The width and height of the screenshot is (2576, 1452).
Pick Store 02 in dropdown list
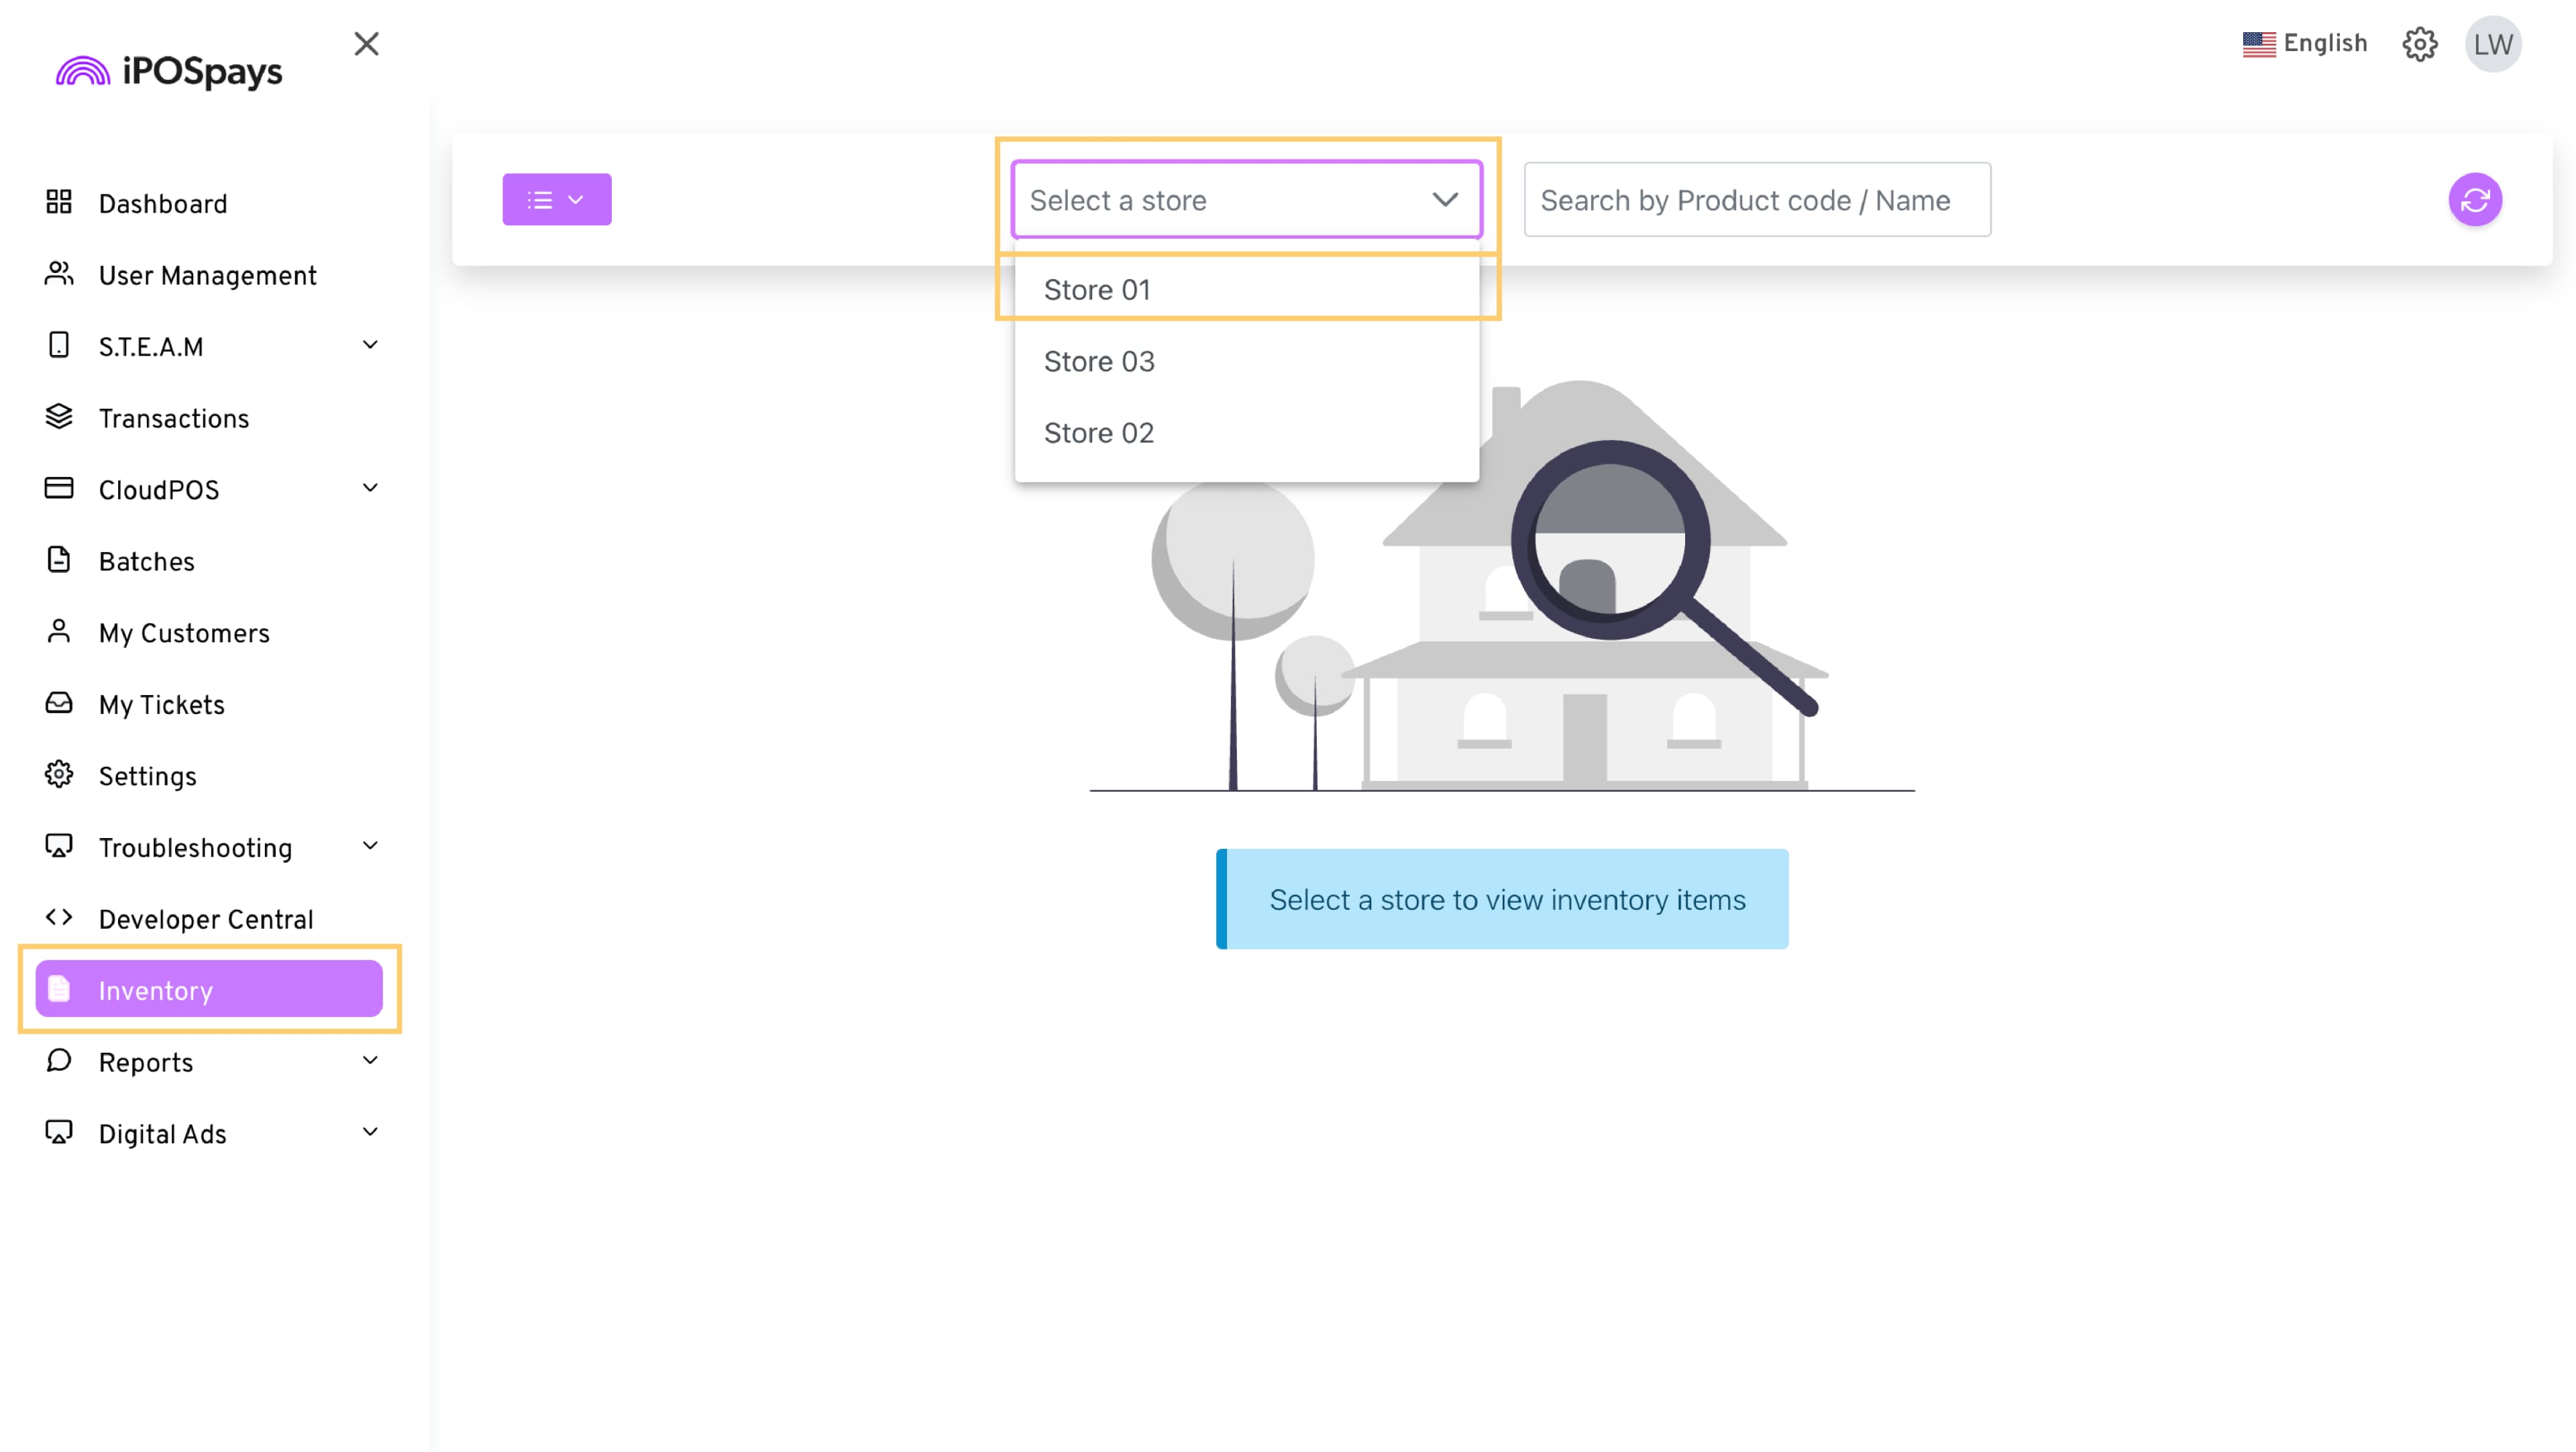coord(1098,433)
